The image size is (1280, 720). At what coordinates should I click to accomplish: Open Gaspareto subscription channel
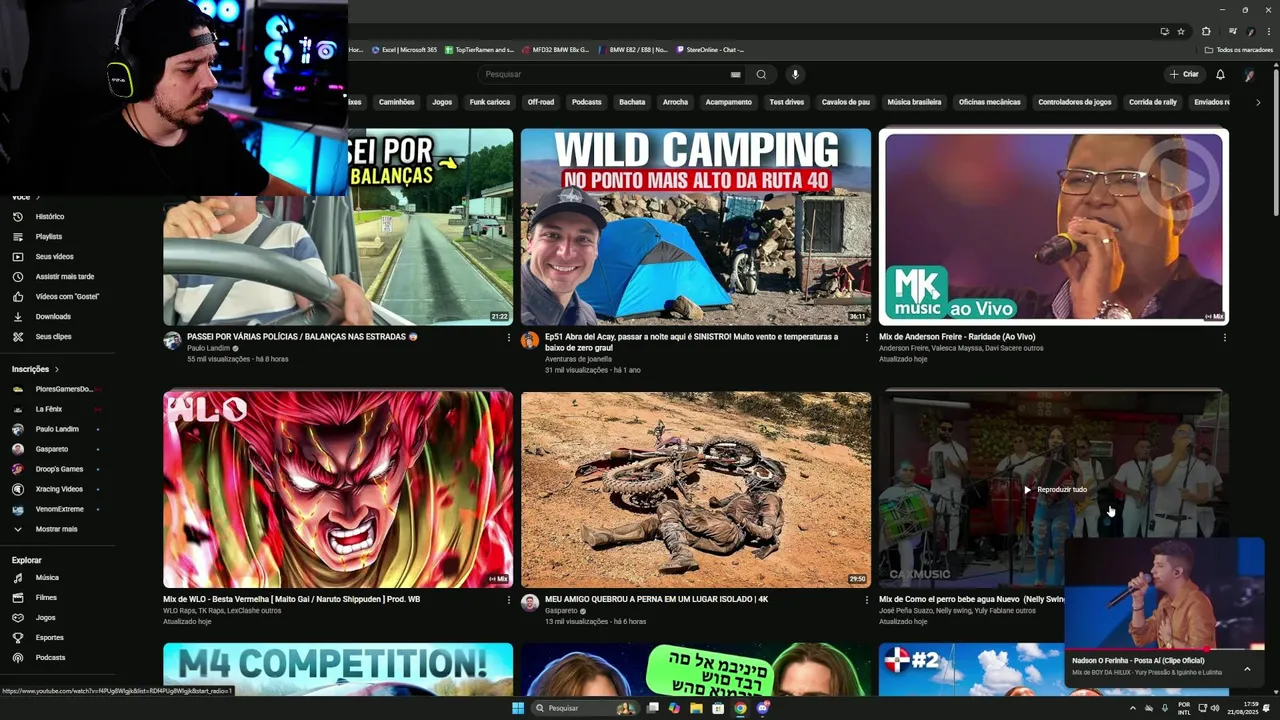pyautogui.click(x=52, y=449)
